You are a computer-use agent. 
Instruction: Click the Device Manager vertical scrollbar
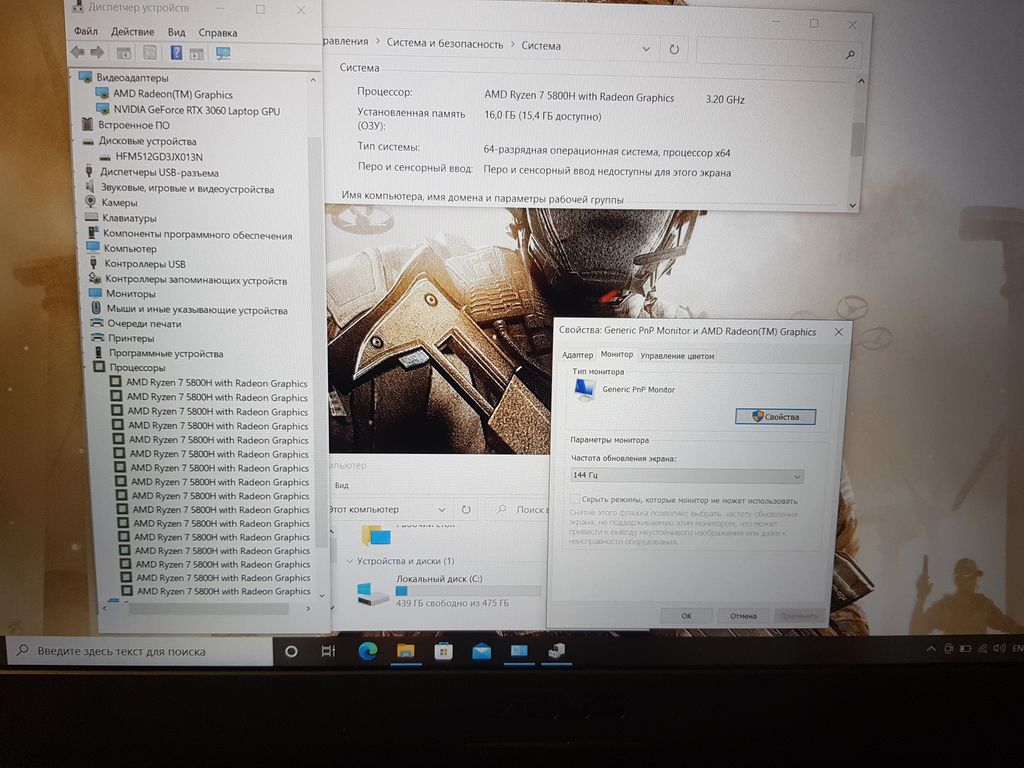click(315, 340)
